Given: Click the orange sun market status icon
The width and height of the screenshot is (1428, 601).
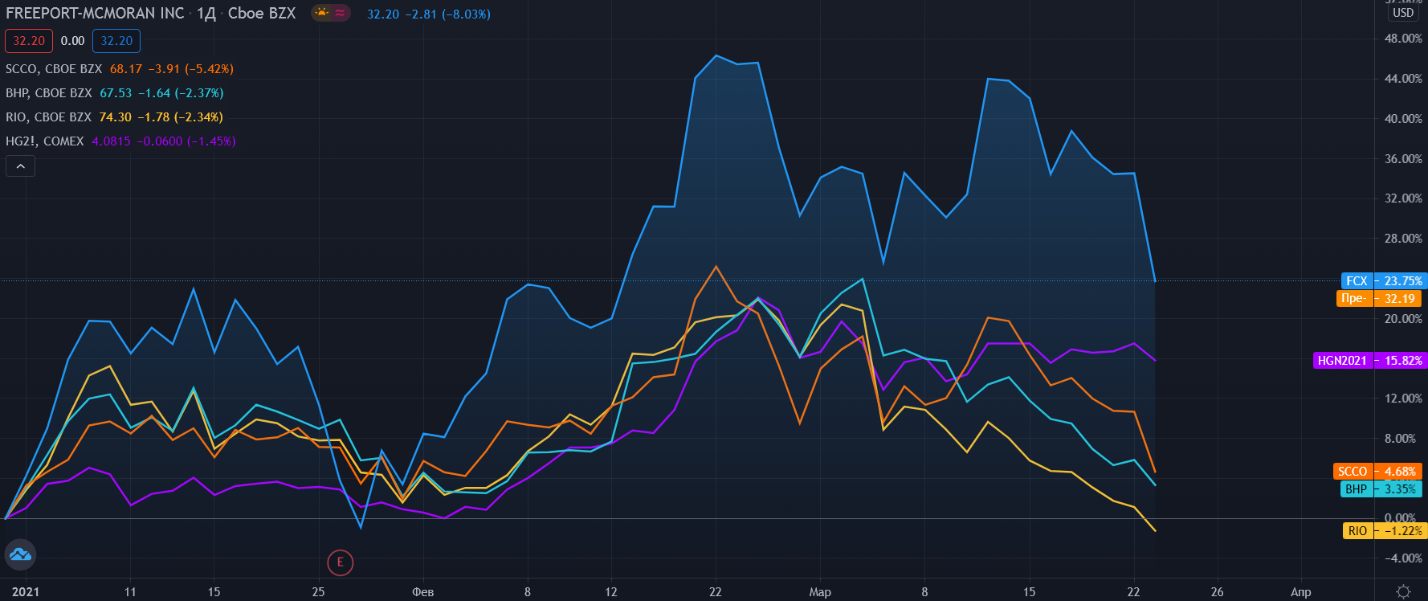Looking at the screenshot, I should click(x=322, y=14).
